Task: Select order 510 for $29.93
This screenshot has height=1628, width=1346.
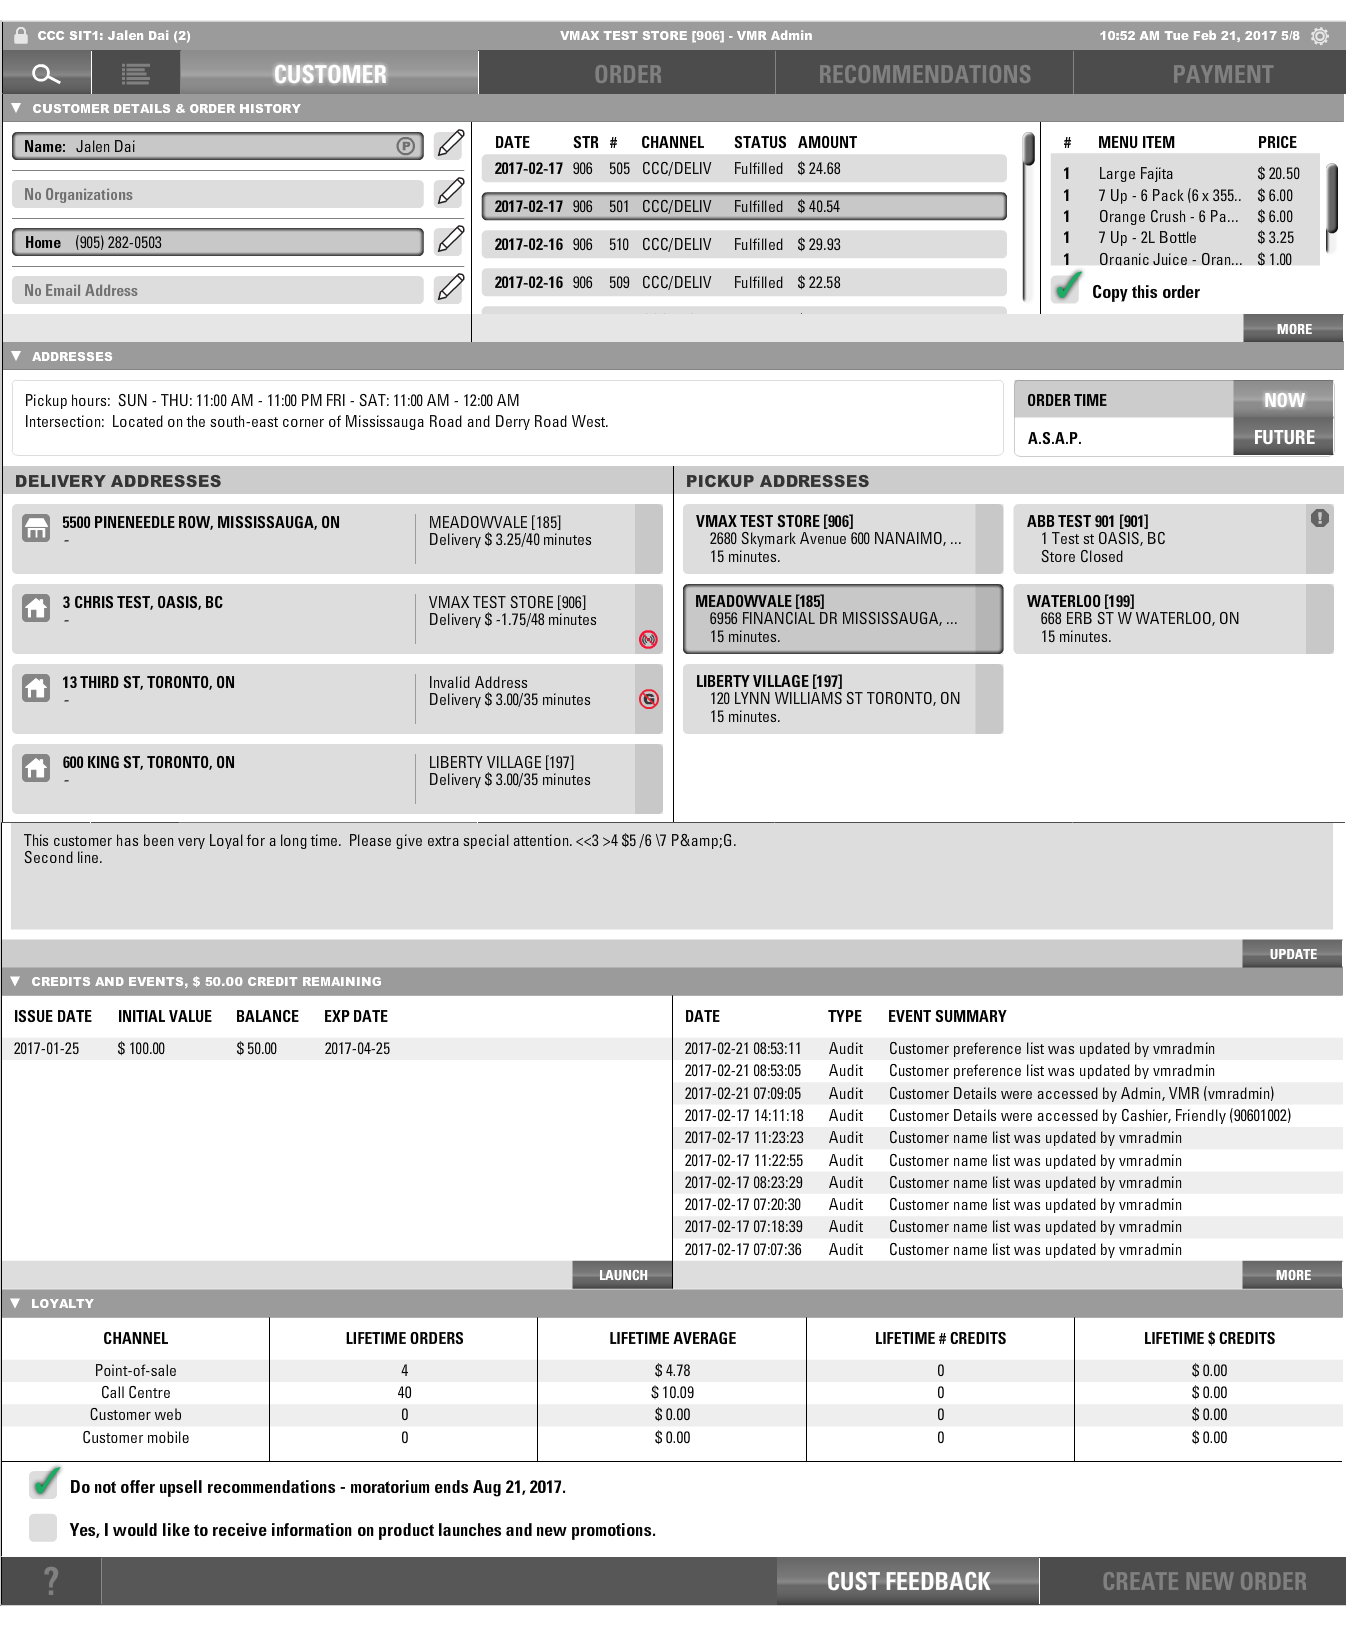Action: (744, 245)
